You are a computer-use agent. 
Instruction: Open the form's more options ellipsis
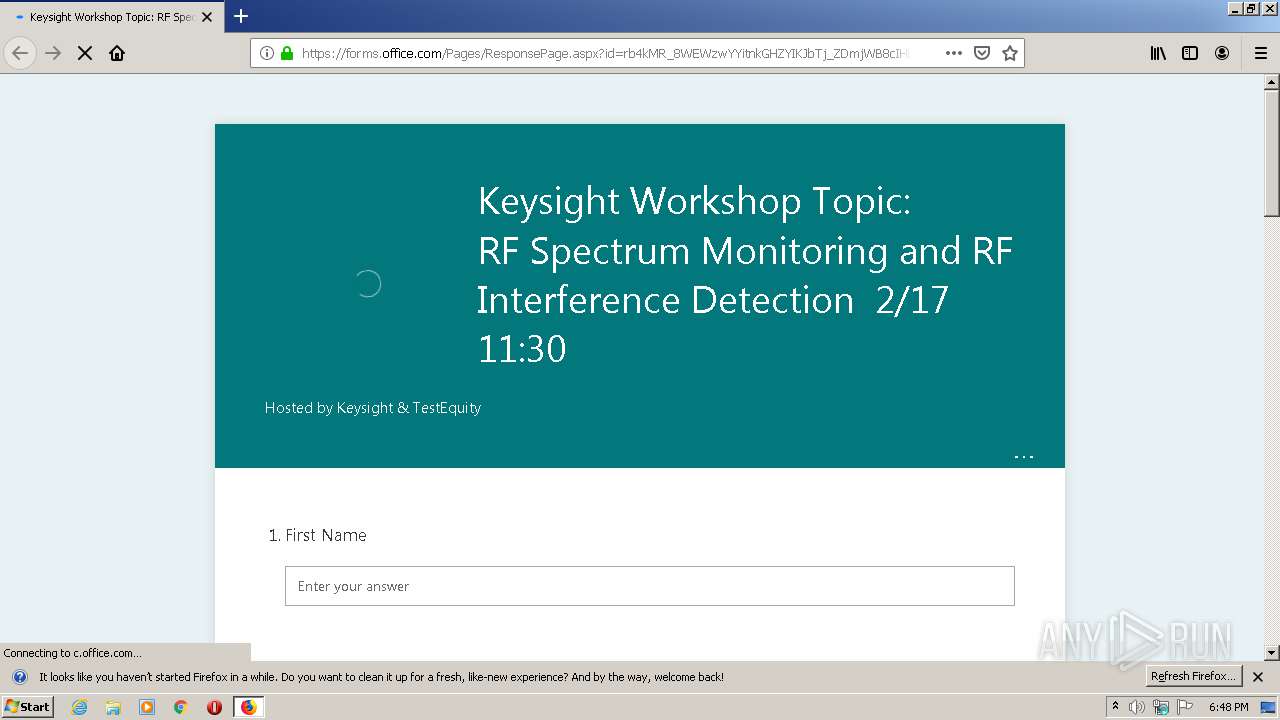click(x=1024, y=457)
